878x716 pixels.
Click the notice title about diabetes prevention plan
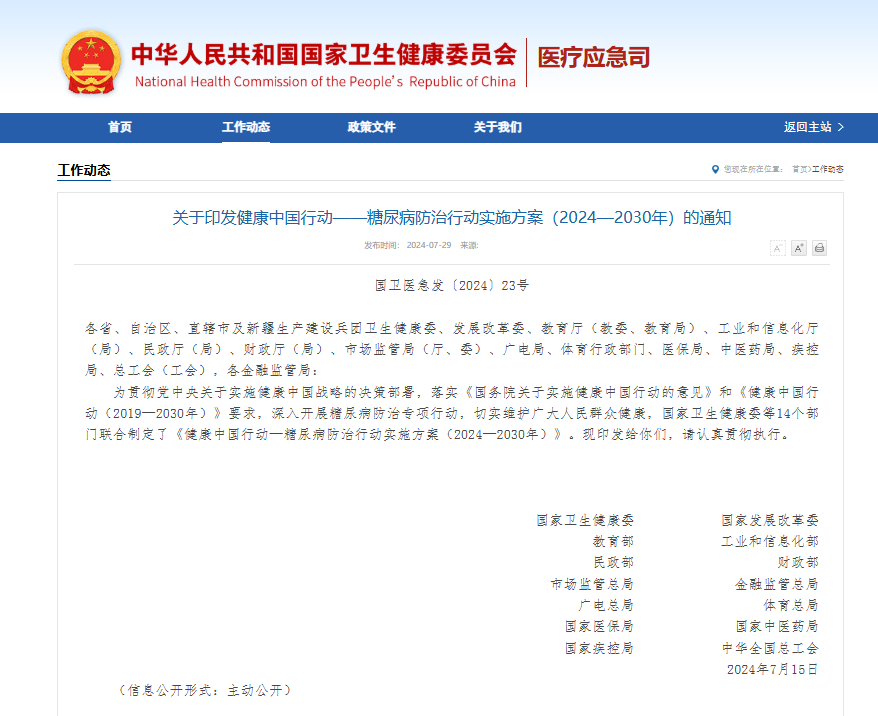click(x=452, y=217)
